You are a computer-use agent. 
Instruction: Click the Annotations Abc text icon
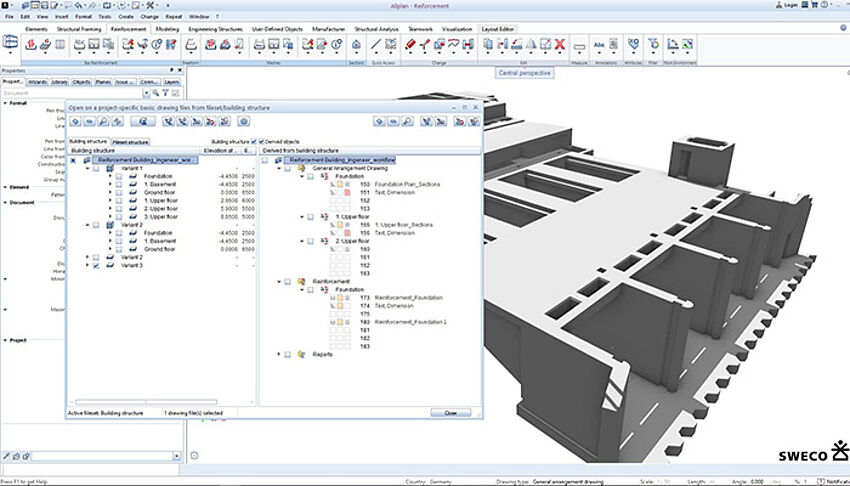600,45
